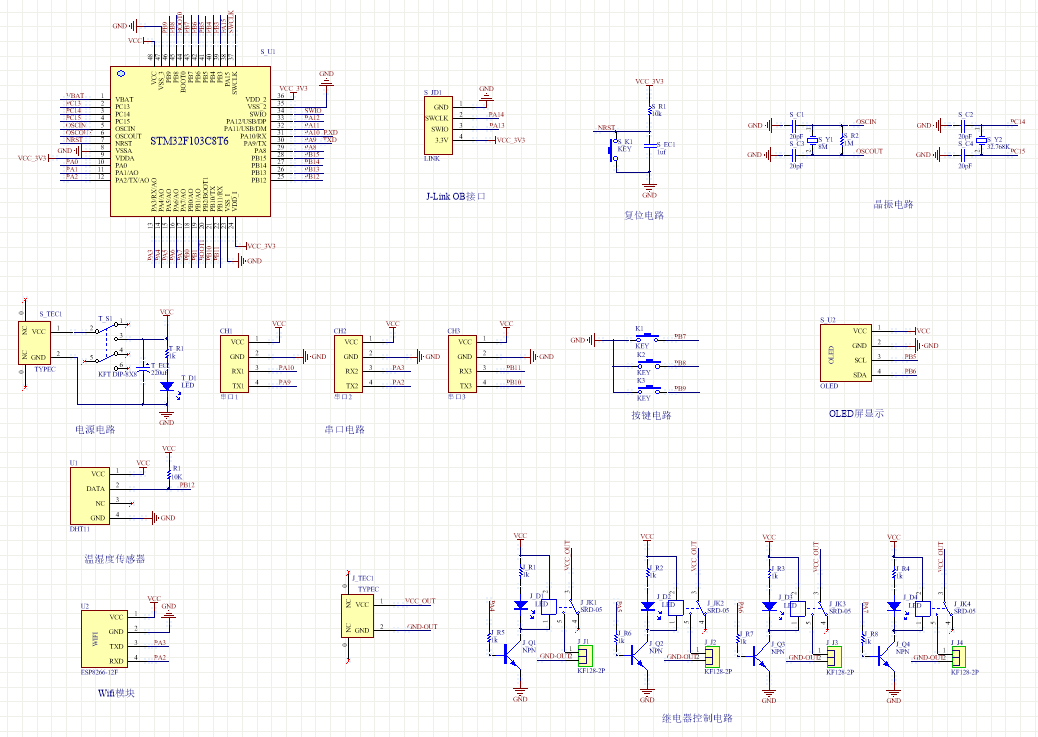
Task: Select the CH1 serial port block
Action: click(x=234, y=364)
